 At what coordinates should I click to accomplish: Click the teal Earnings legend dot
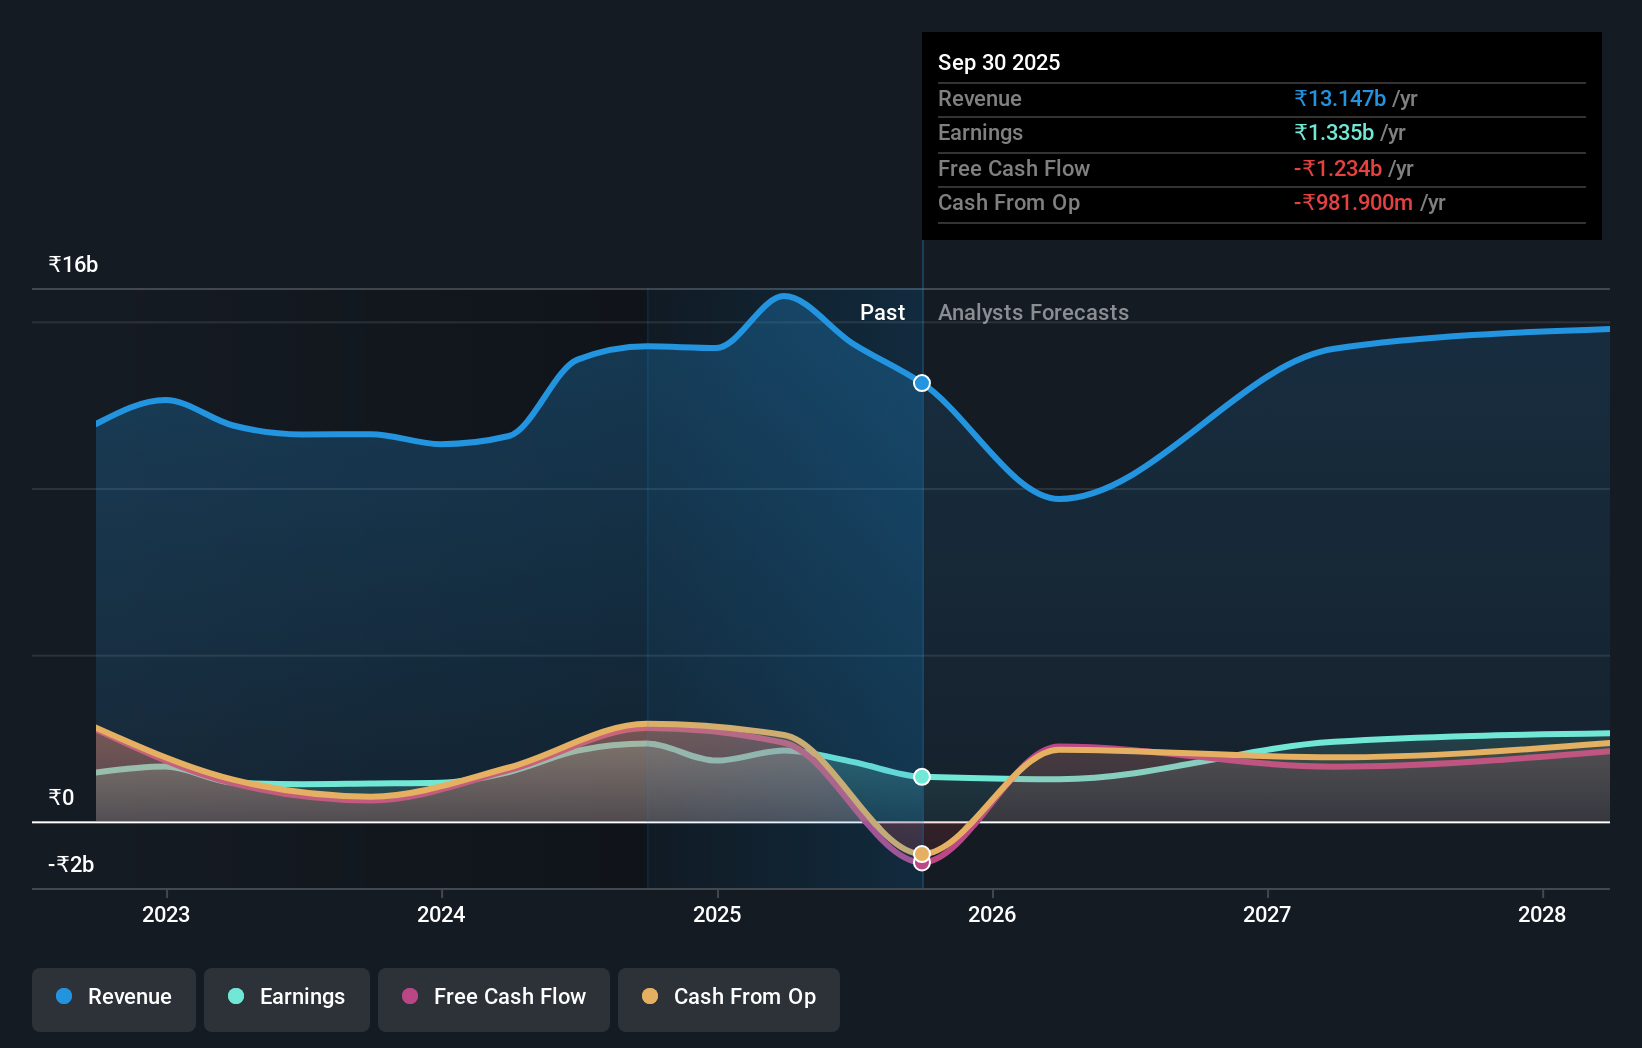(x=235, y=997)
